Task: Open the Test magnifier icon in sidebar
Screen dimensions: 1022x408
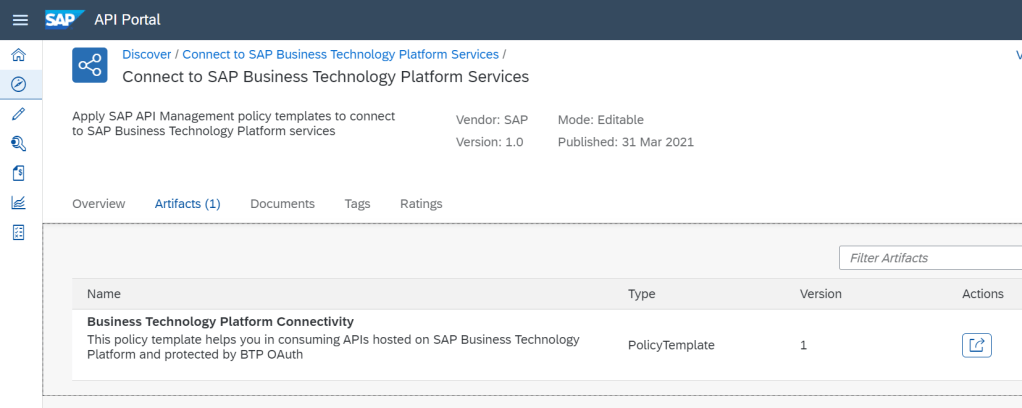Action: point(18,143)
